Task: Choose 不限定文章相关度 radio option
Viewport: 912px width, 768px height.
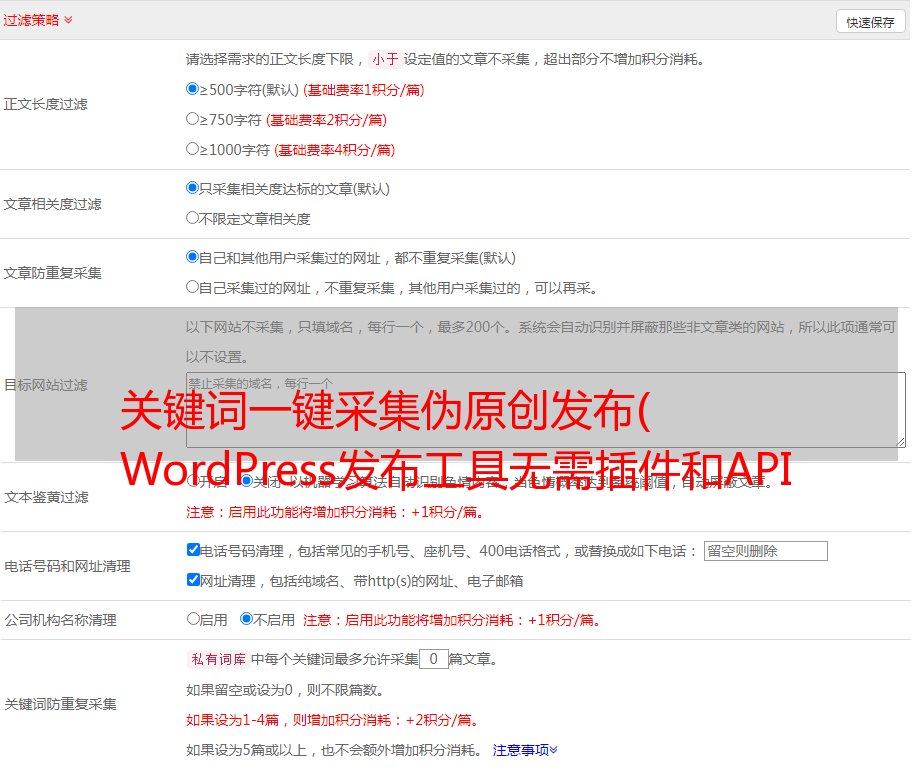Action: pos(192,218)
